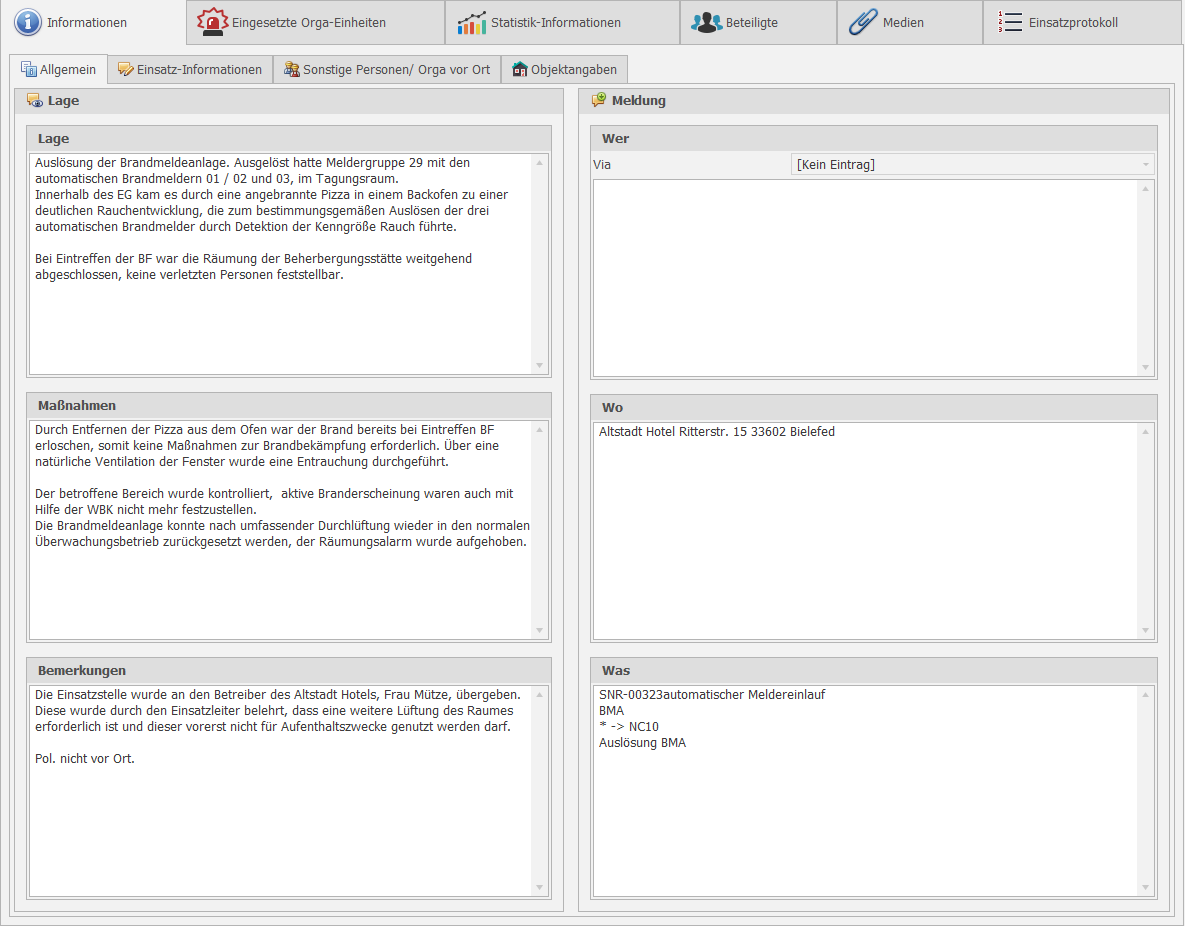The width and height of the screenshot is (1185, 926).
Task: Open the Statistik-Informationen tab
Action: (555, 22)
